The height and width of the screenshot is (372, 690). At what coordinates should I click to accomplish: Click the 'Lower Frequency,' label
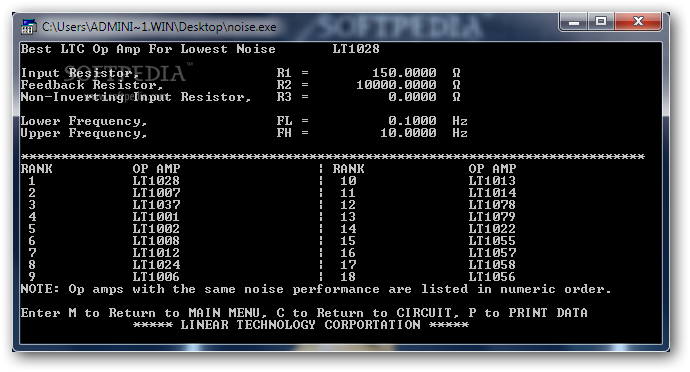[x=84, y=121]
